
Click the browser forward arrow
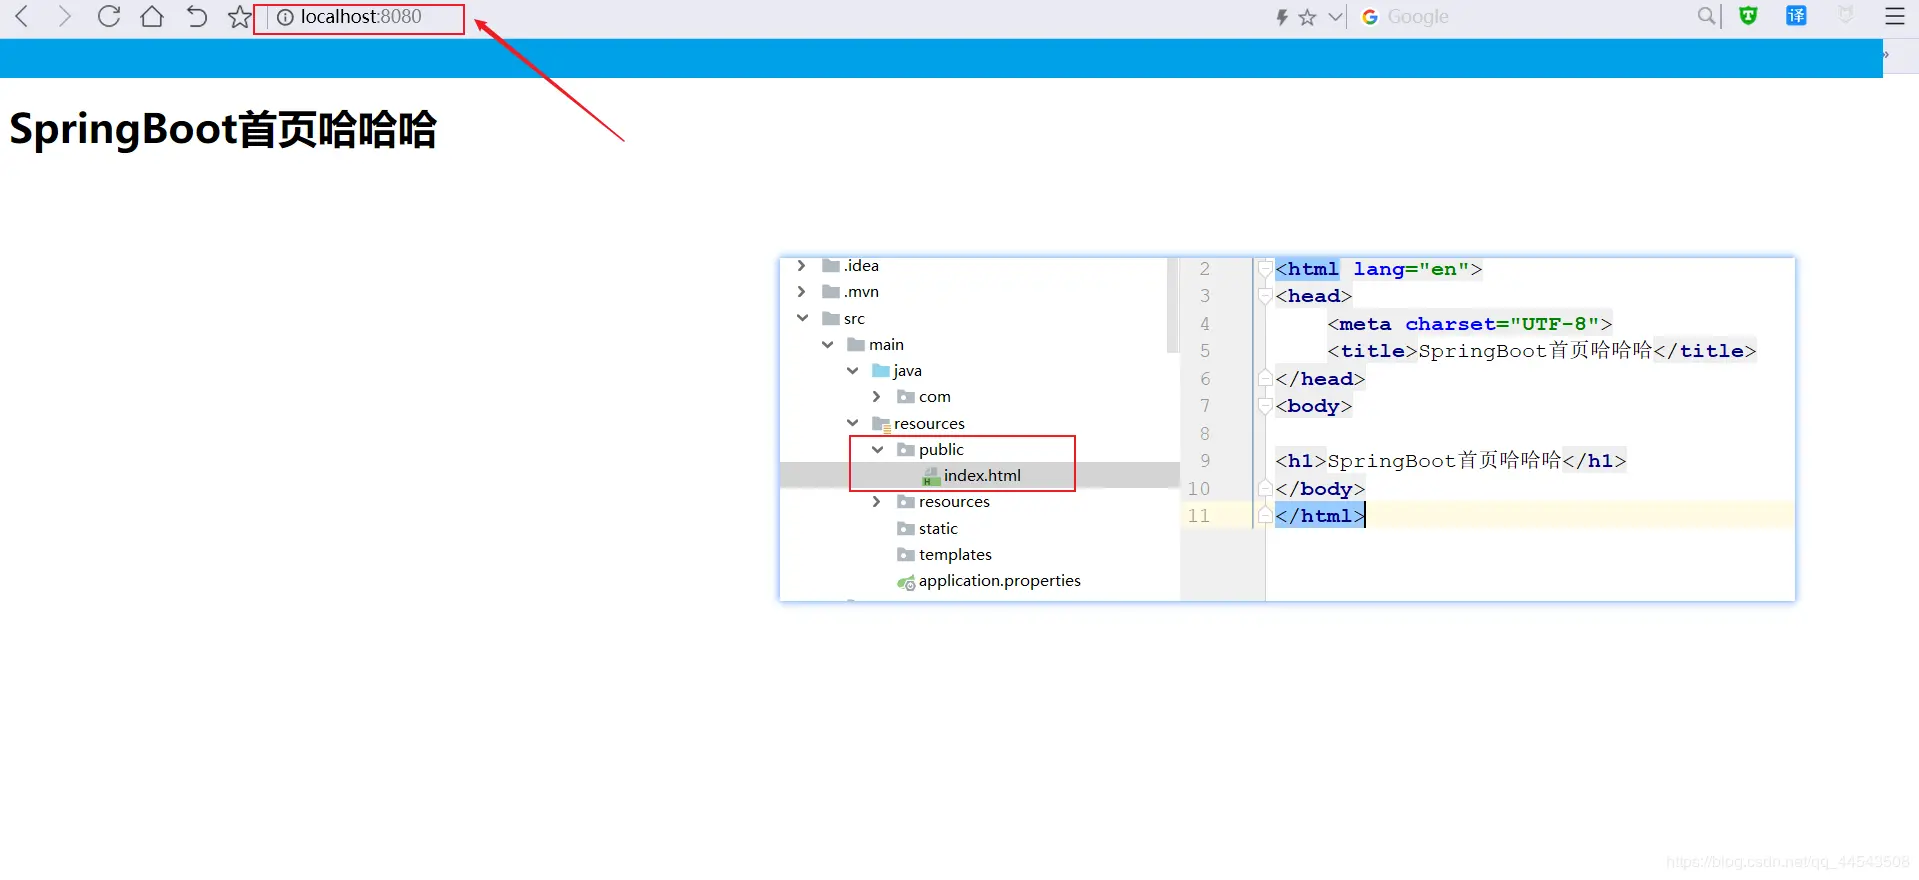[65, 16]
